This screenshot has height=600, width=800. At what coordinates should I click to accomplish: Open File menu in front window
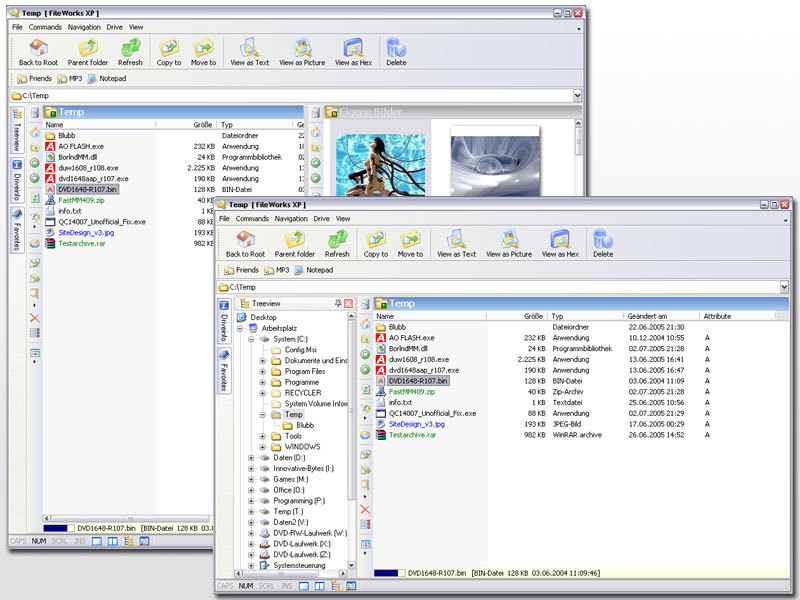tap(224, 218)
